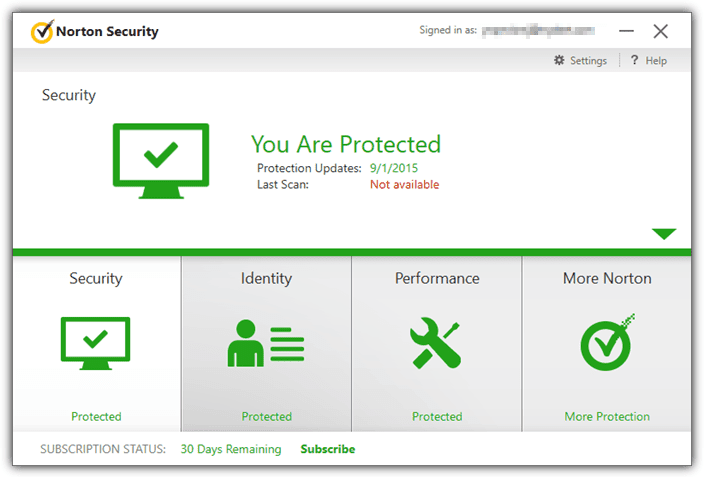Screen dimensions: 704x477
Task: Click the You Are Protected heading
Action: [x=346, y=144]
